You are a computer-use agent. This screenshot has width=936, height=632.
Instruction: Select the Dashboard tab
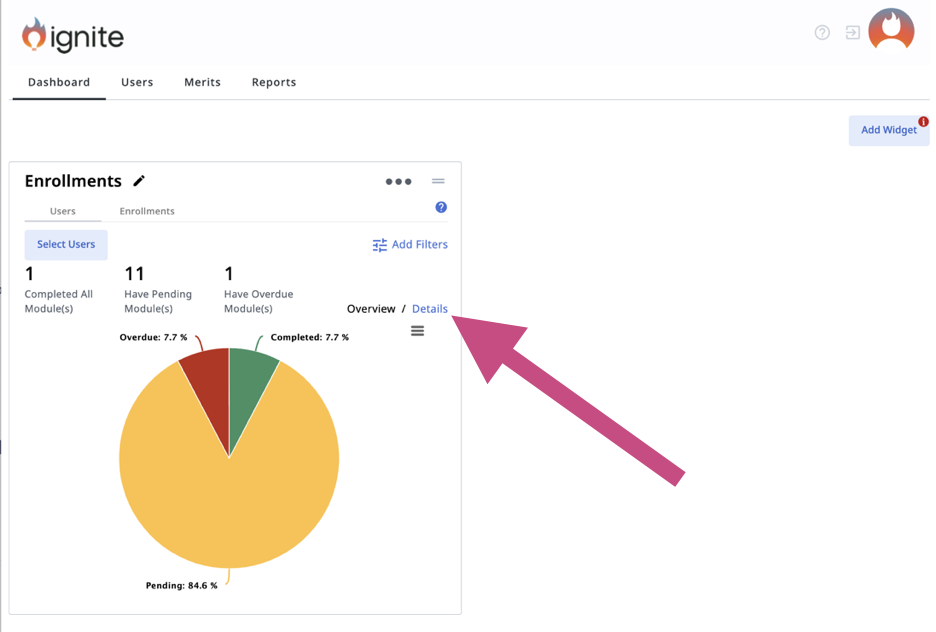coord(59,82)
